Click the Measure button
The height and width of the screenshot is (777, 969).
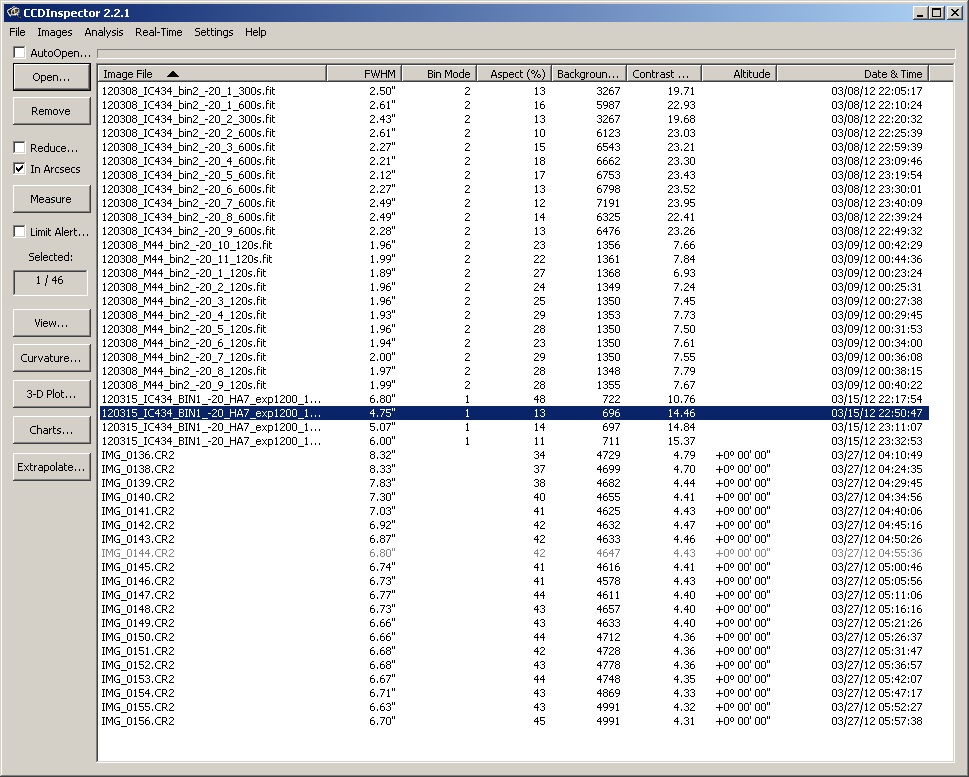(x=51, y=199)
